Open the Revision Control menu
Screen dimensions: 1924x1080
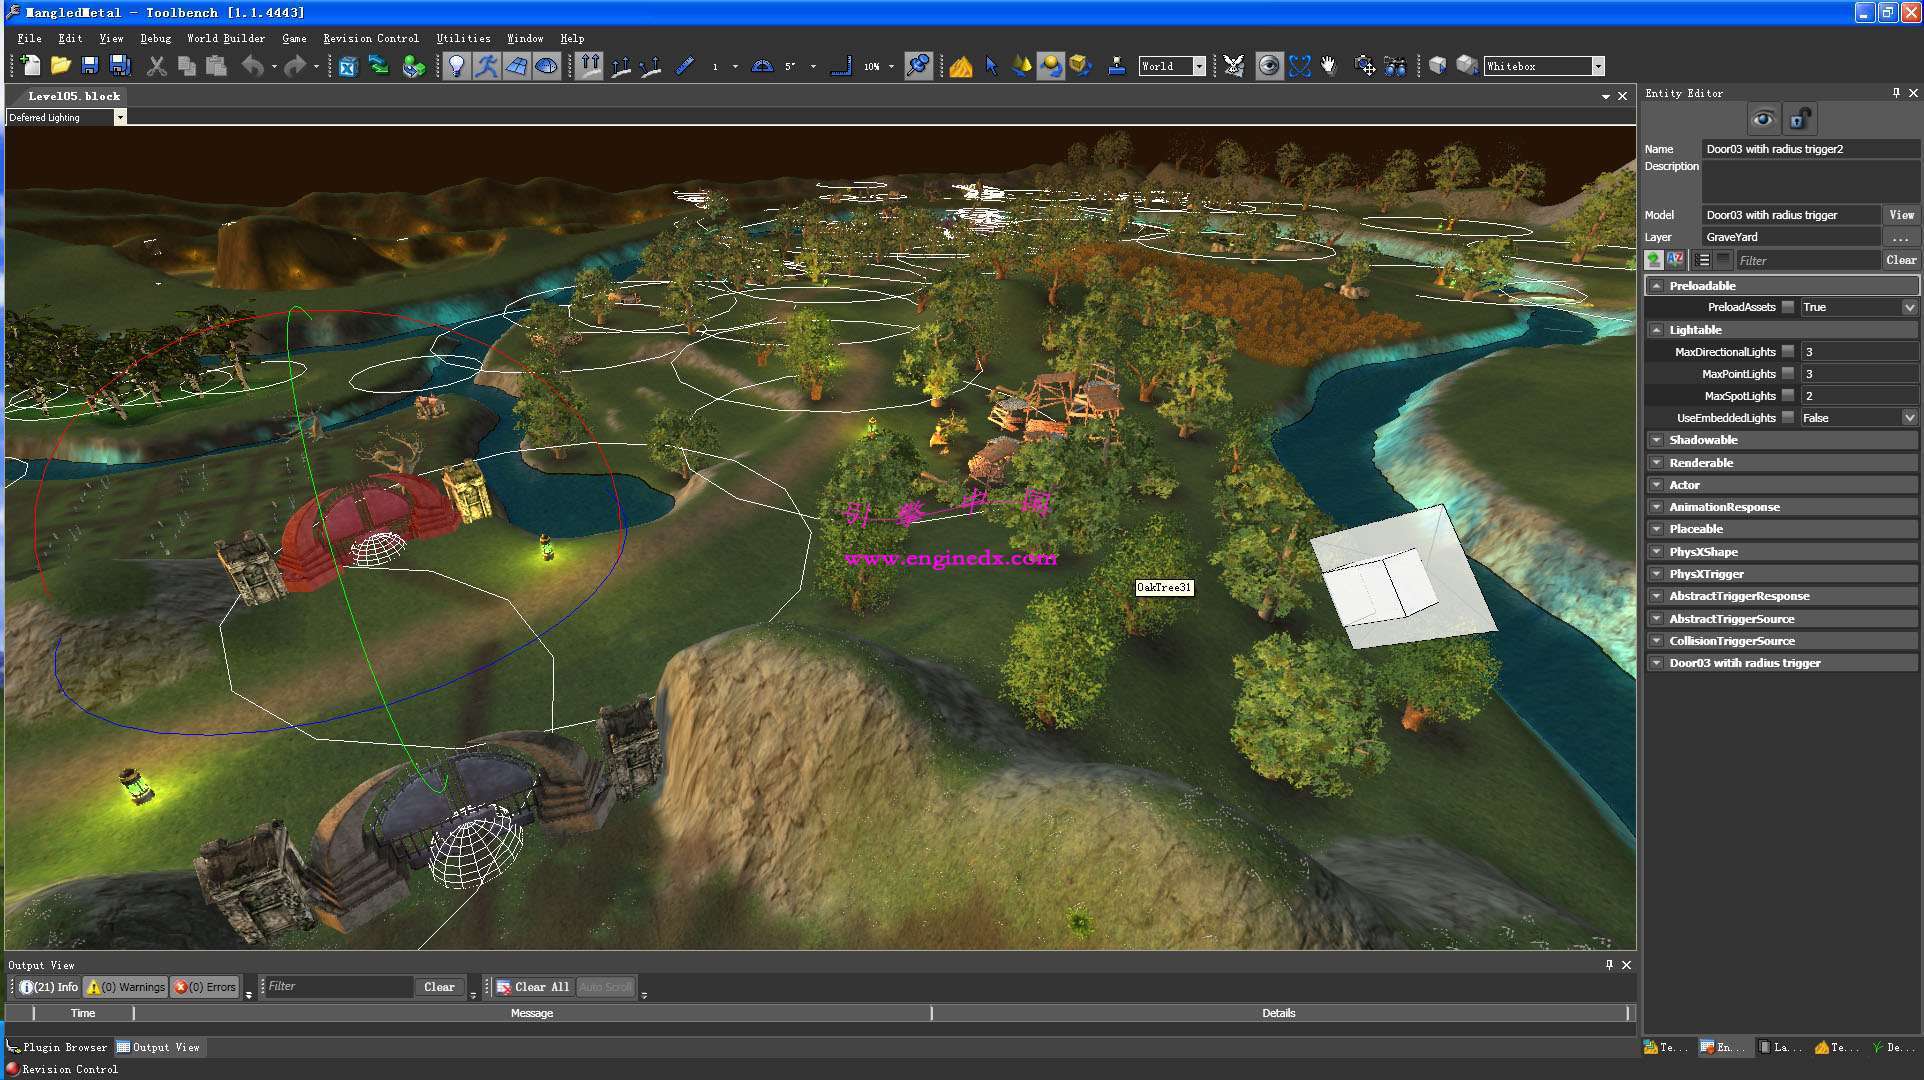coord(371,38)
